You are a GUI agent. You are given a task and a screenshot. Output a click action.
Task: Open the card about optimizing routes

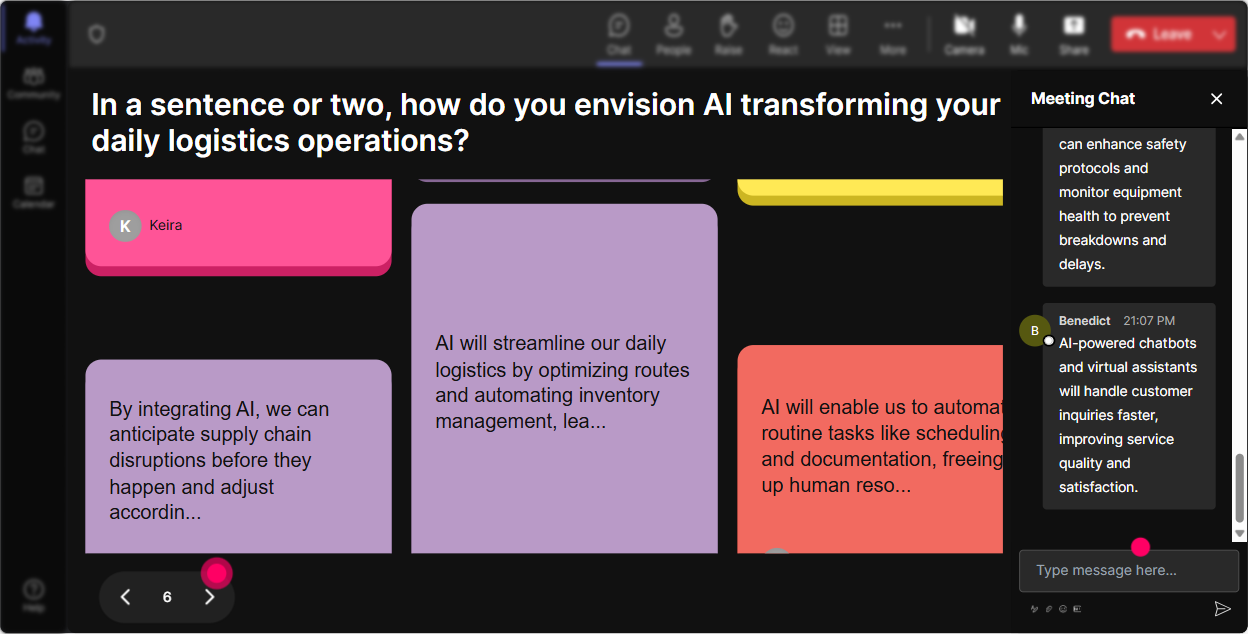(x=564, y=379)
